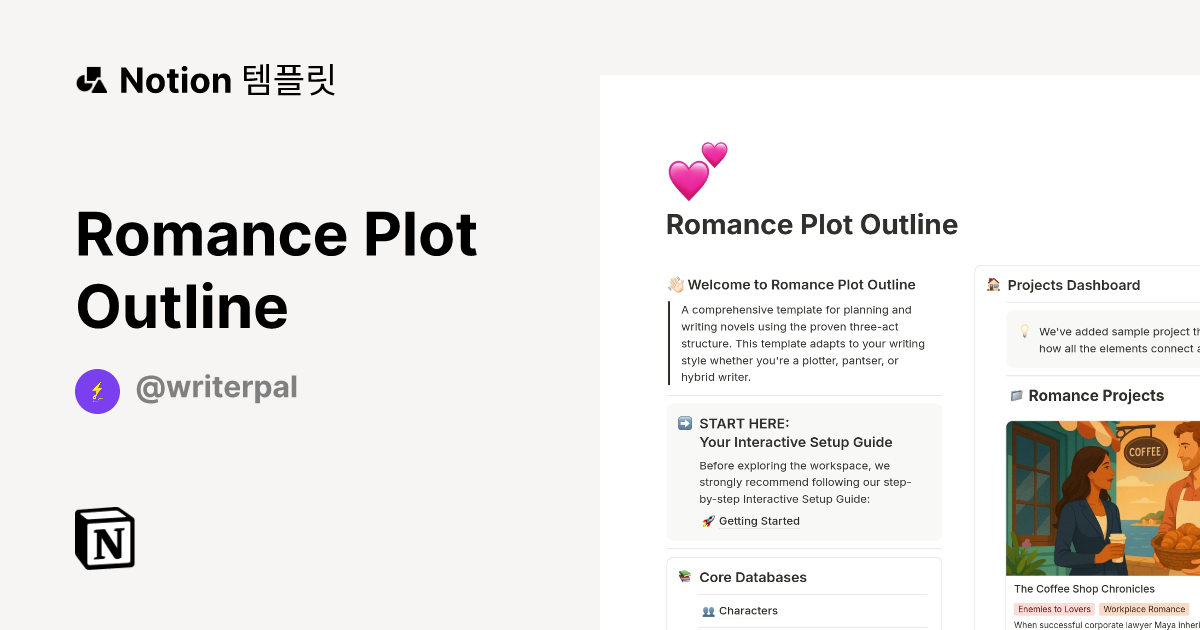Click the Notion logo beside 템플릿 text
Screen dimensions: 1200x630
92,80
